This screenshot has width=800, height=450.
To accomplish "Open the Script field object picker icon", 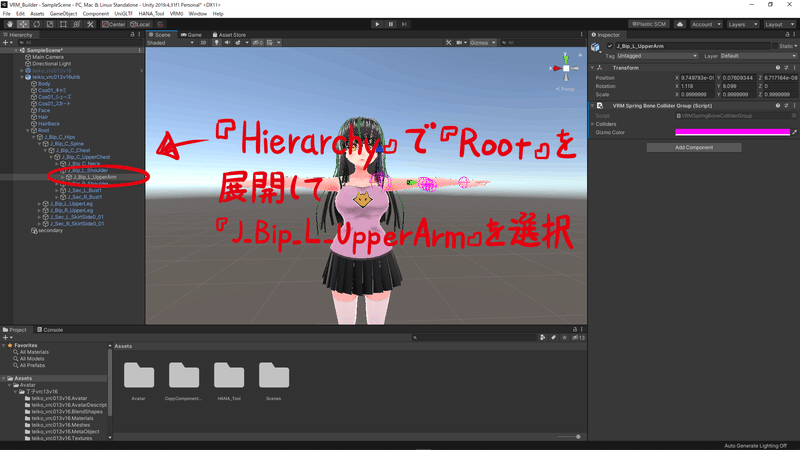I will (x=794, y=116).
